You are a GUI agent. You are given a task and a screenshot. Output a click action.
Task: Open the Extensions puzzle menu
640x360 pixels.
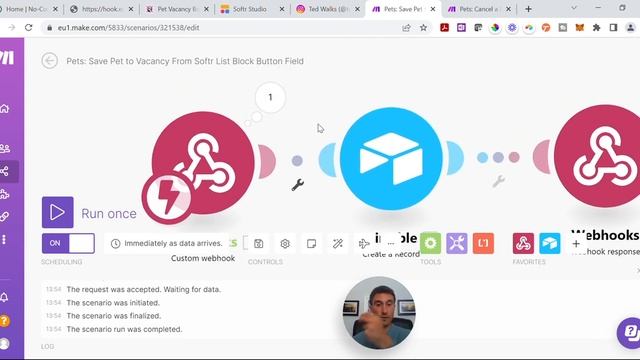tap(597, 28)
